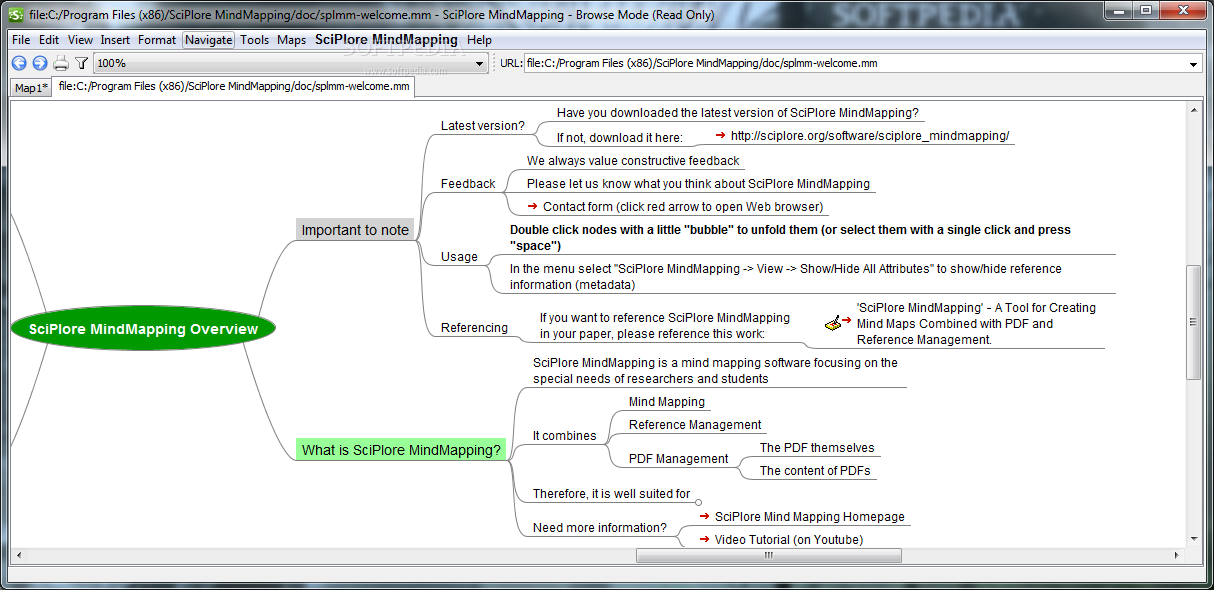Click the Back navigation arrow icon
Viewport: 1214px width, 590px height.
[x=19, y=63]
